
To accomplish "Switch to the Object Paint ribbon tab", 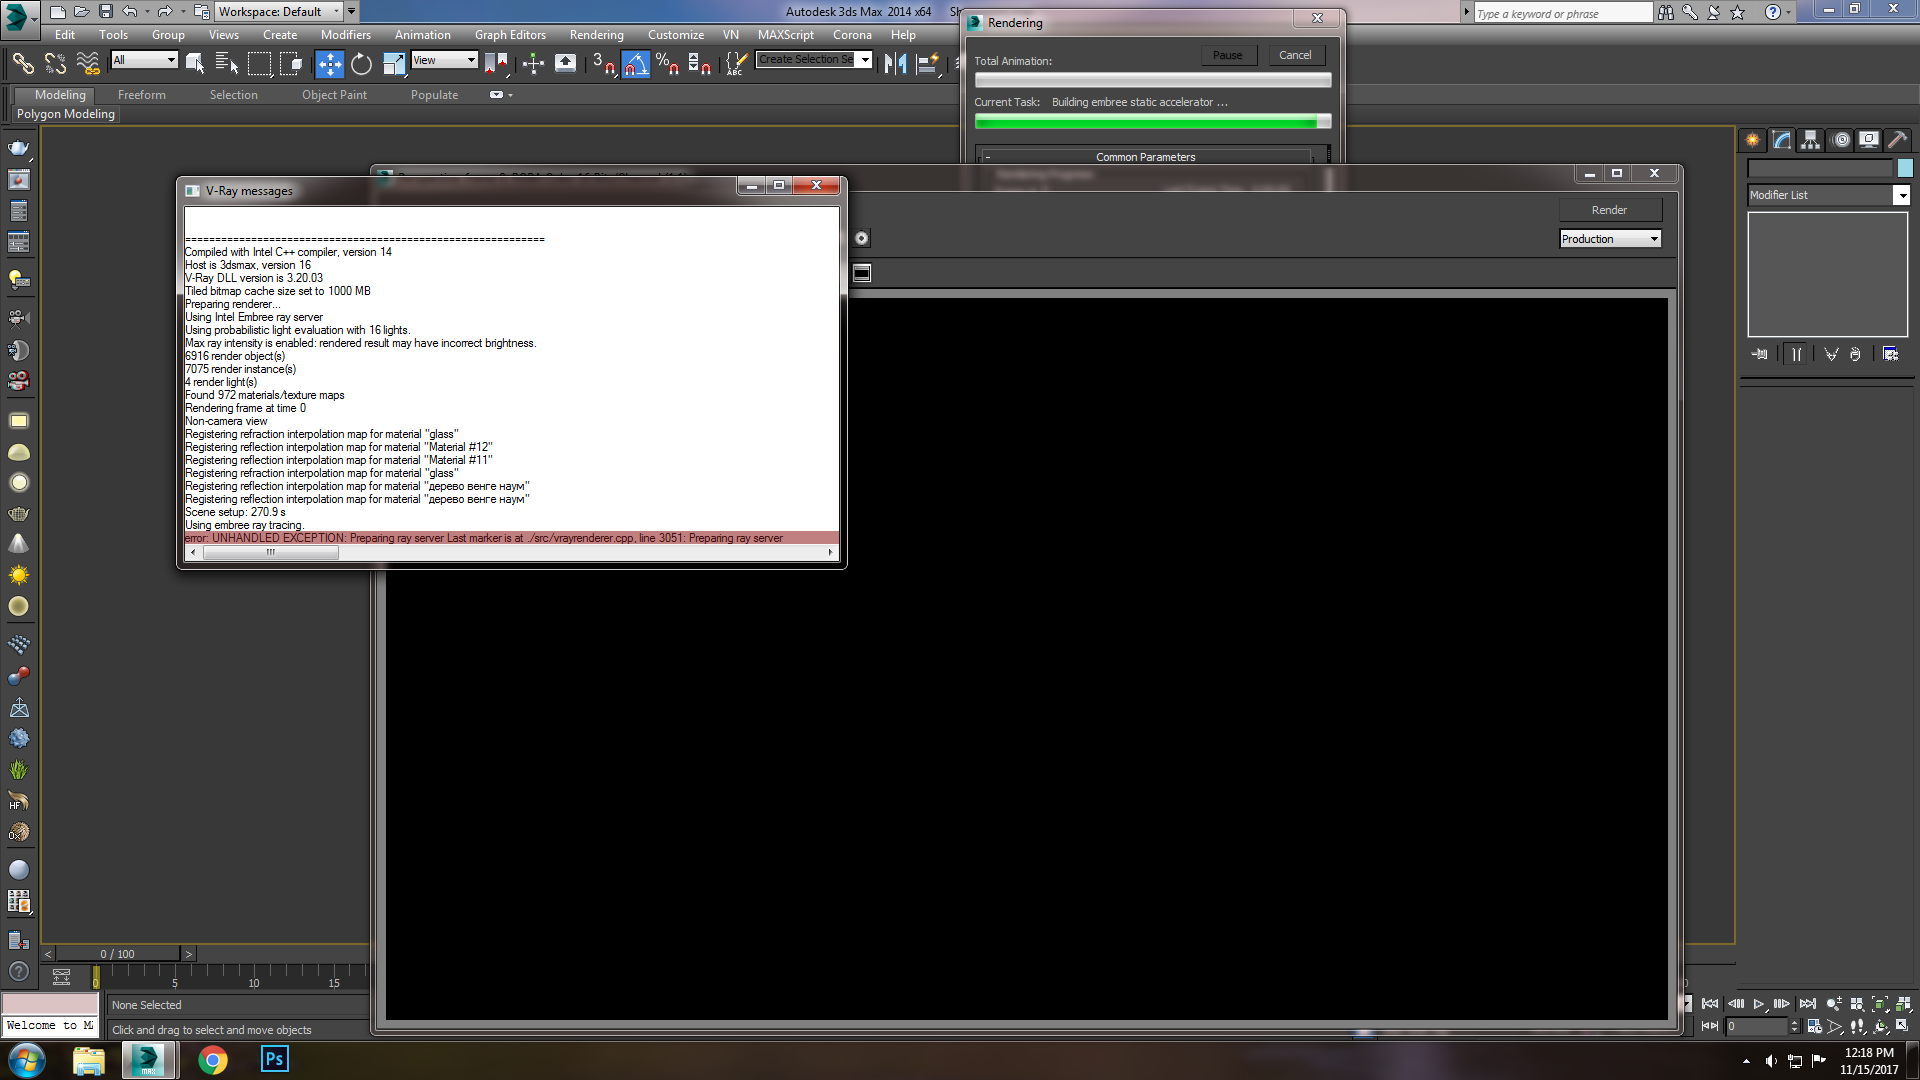I will [x=334, y=95].
